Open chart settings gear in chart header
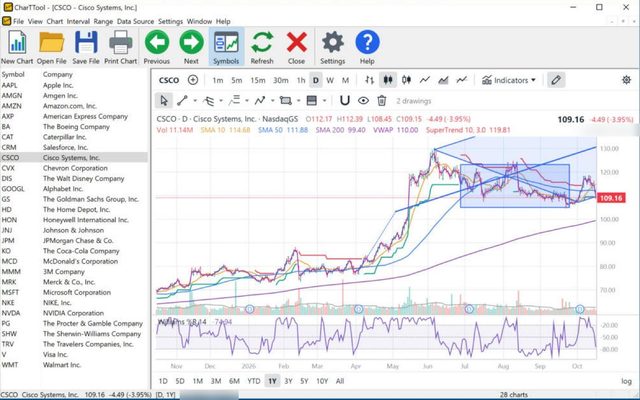The width and height of the screenshot is (640, 400). 626,80
